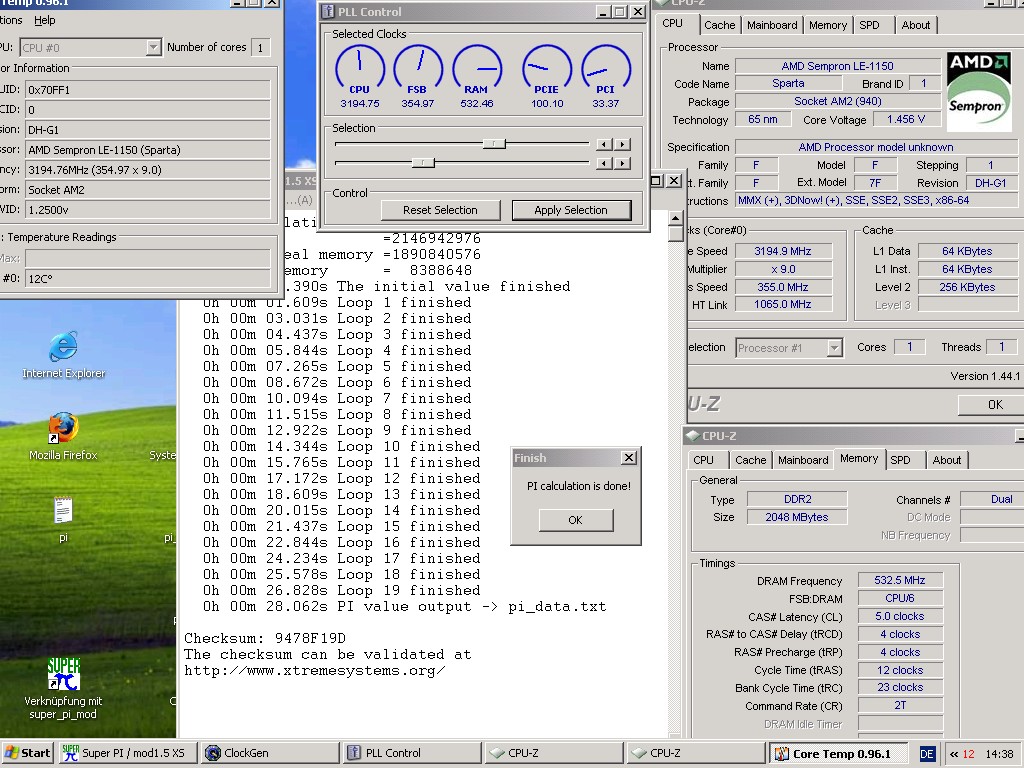This screenshot has height=768, width=1024.
Task: Click OK button in upper CPU-Z window
Action: click(x=995, y=405)
